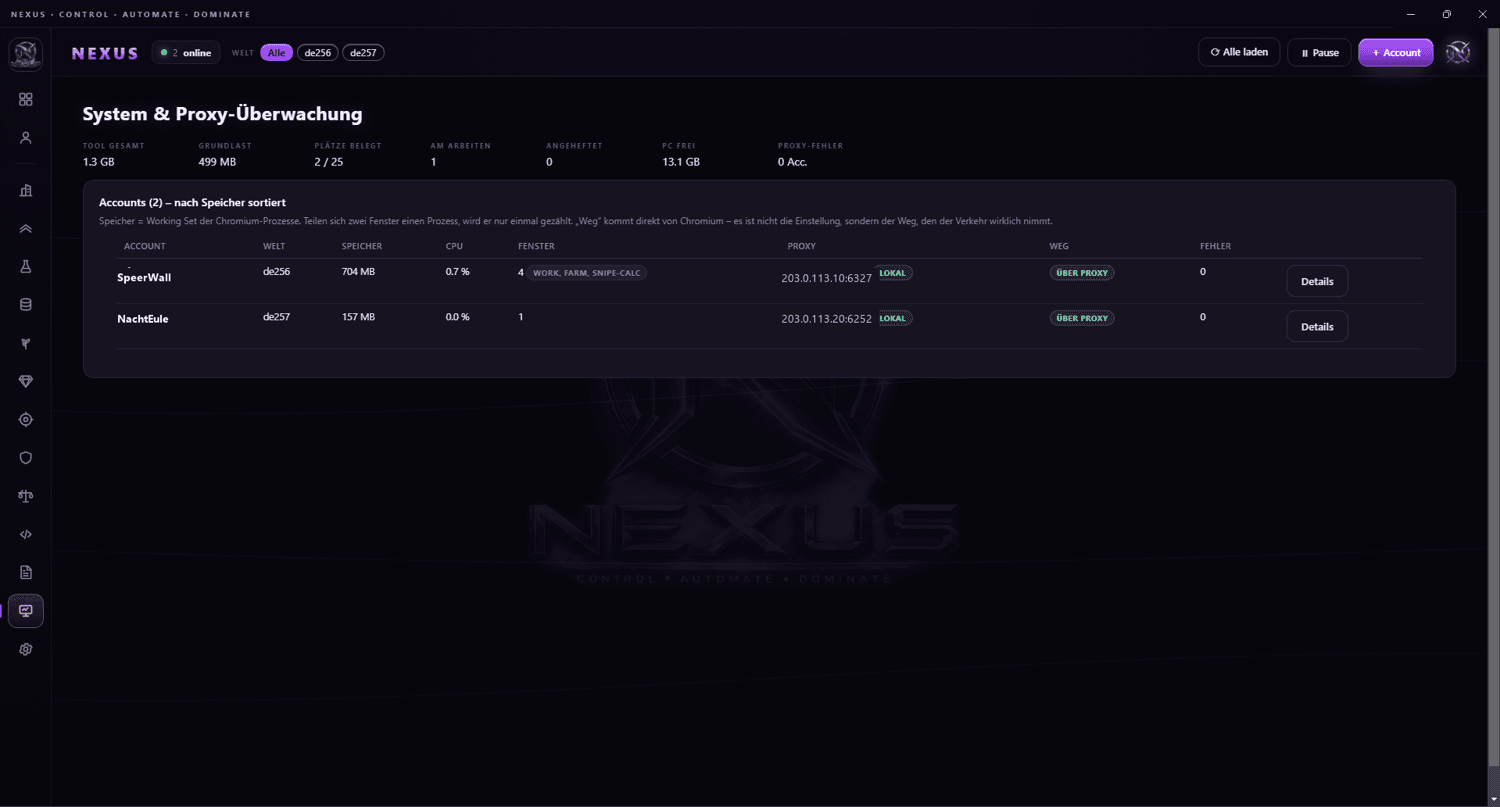The height and width of the screenshot is (807, 1500).
Task: Click the 704 MB memory value
Action: click(x=358, y=272)
